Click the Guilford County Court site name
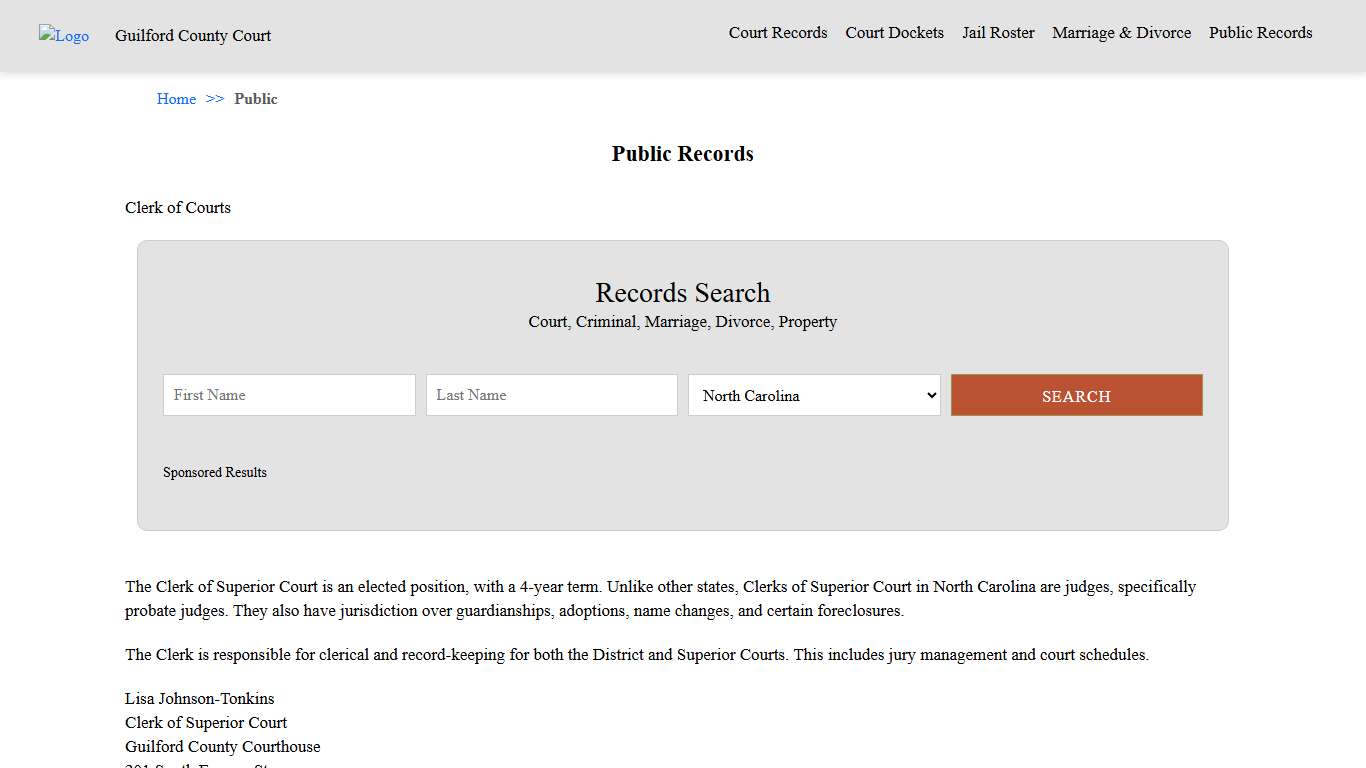 point(192,36)
